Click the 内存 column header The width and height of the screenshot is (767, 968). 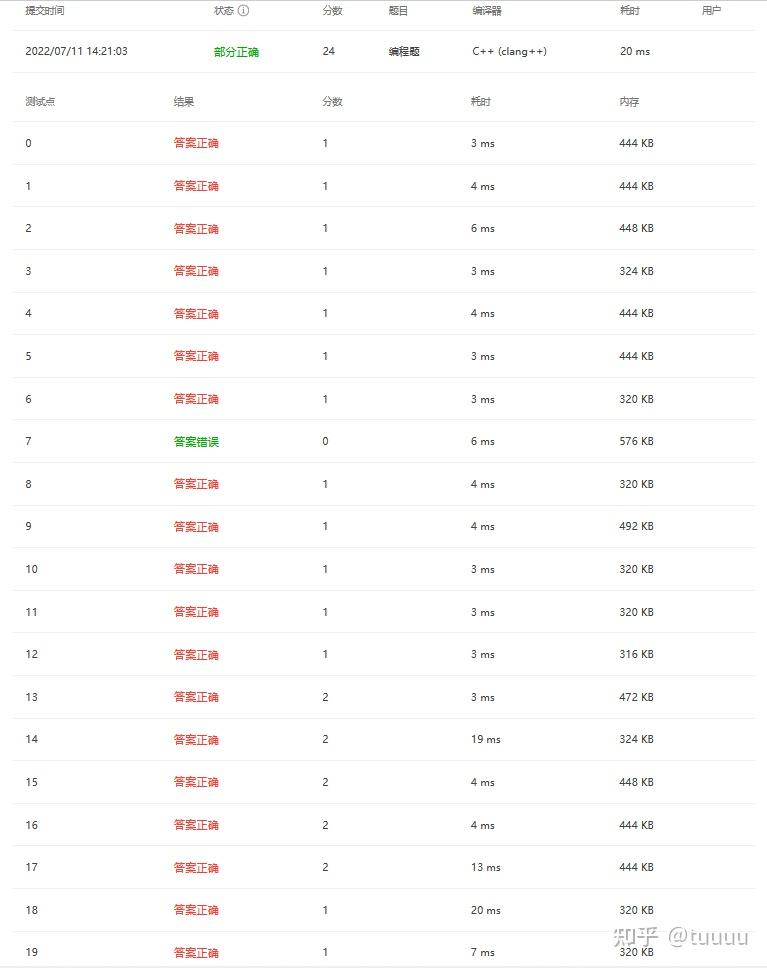[629, 101]
